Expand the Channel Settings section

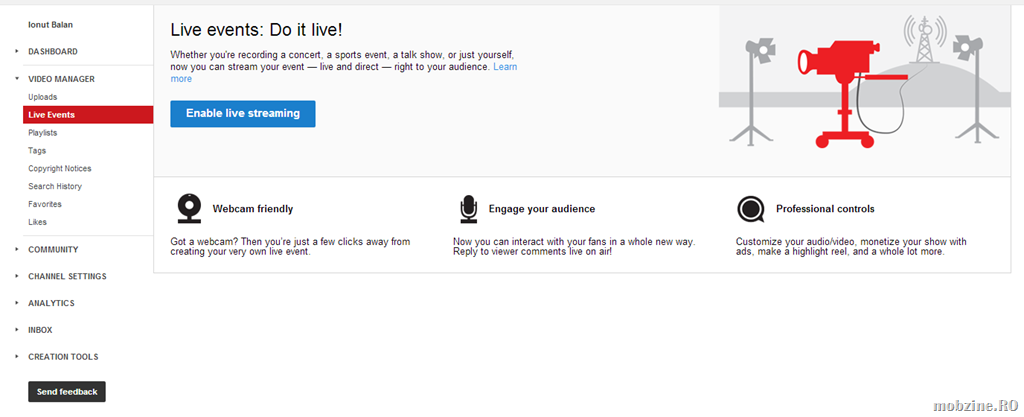(17, 277)
